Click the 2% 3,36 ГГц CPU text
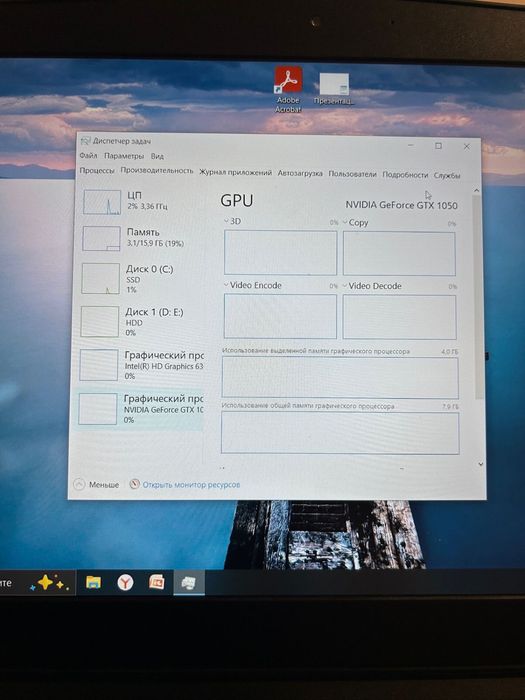The image size is (525, 700). pyautogui.click(x=147, y=206)
